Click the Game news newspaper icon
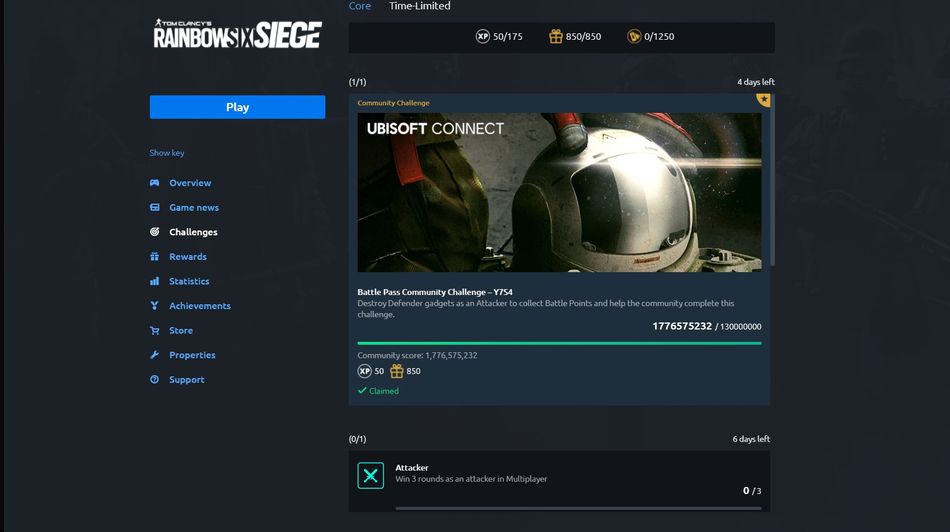Screen dimensions: 950x532 (154, 207)
